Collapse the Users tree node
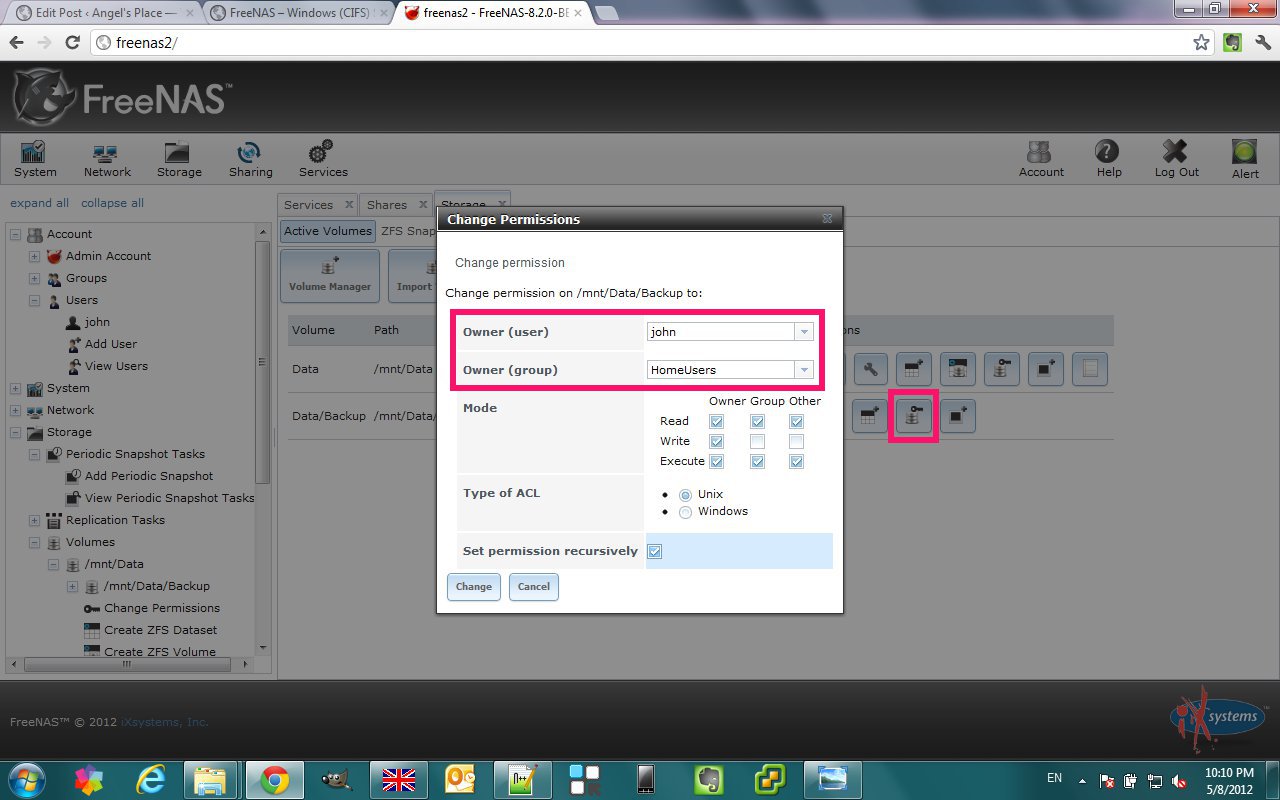The image size is (1280, 800). pyautogui.click(x=34, y=300)
